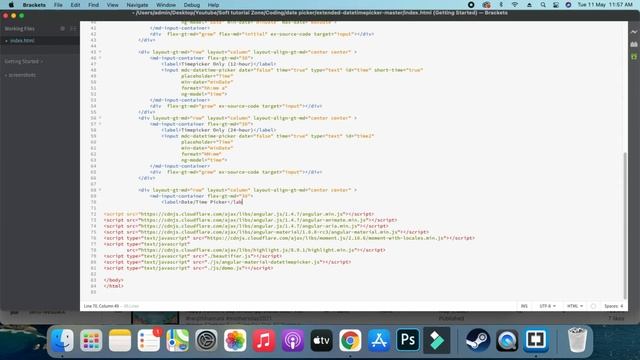This screenshot has width=640, height=360.
Task: Open Filmora app in the Dock
Action: [437, 340]
